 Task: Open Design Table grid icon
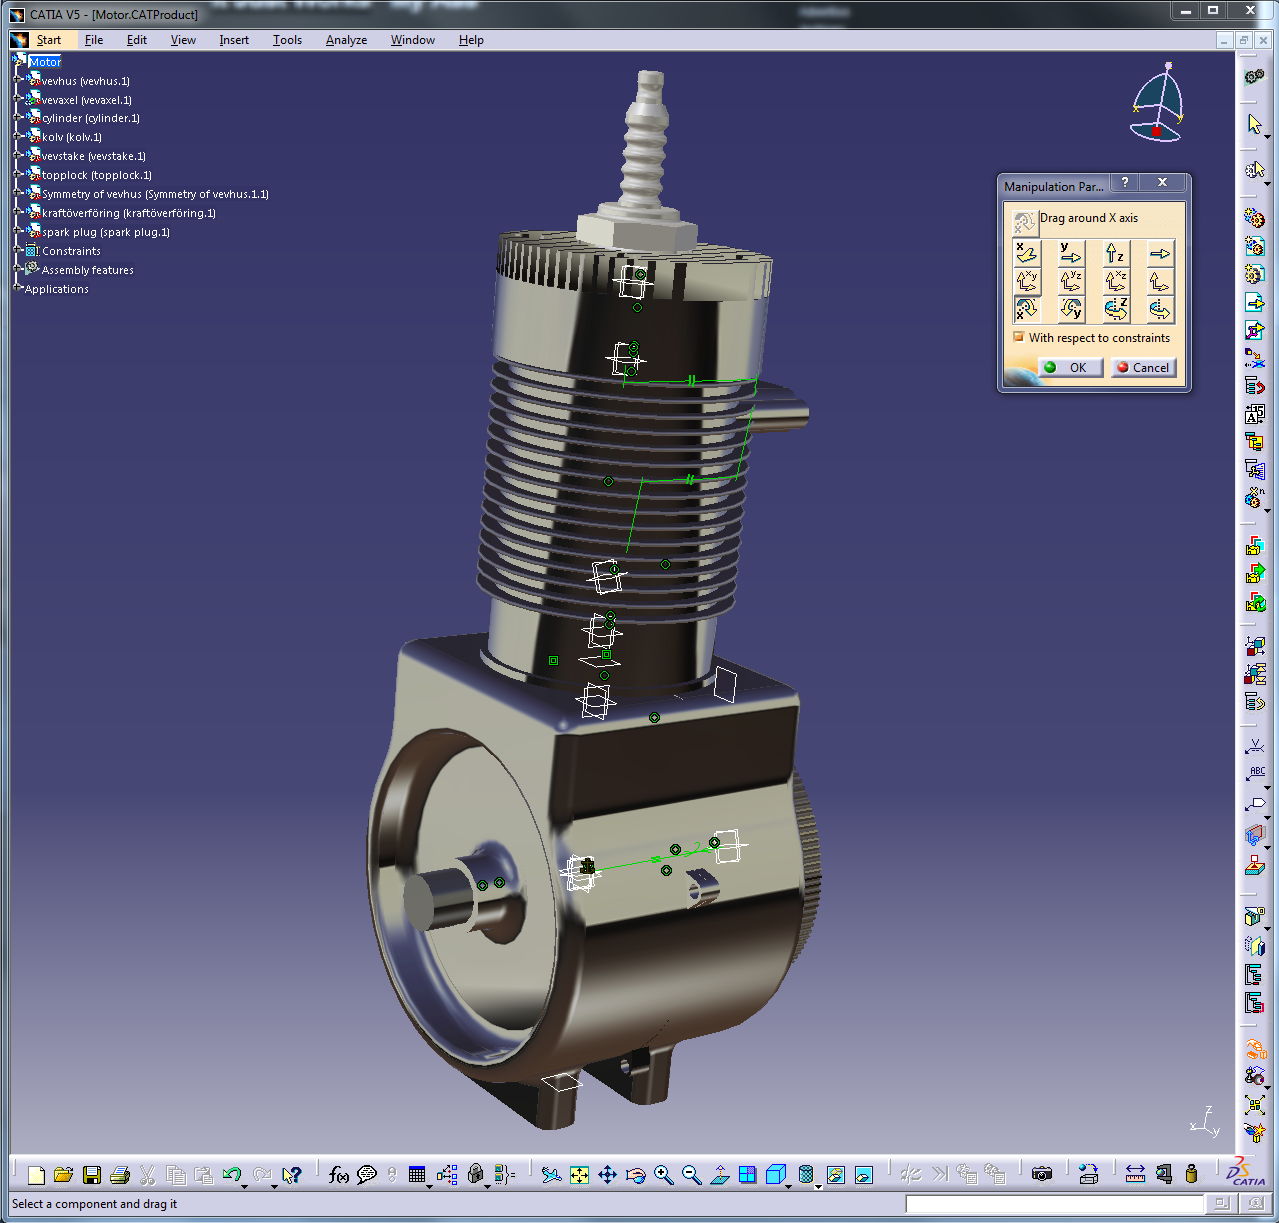coord(418,1175)
